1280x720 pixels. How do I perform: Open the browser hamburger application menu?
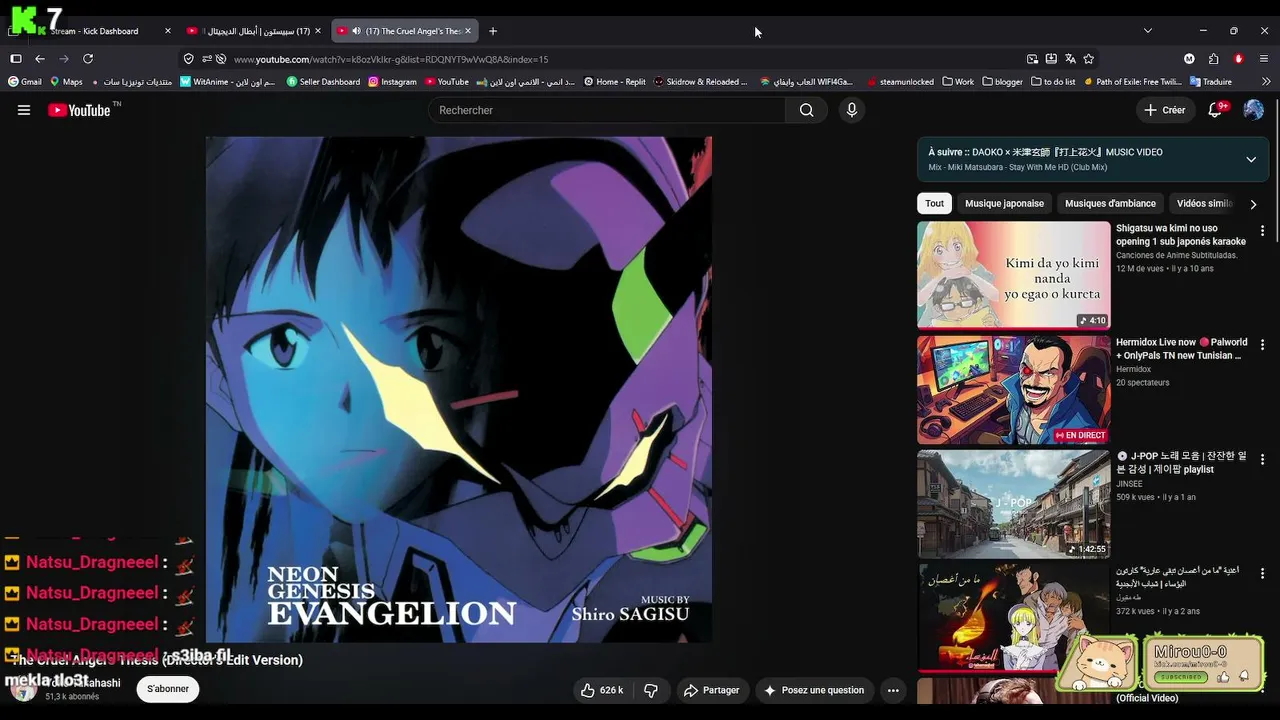[x=1264, y=59]
